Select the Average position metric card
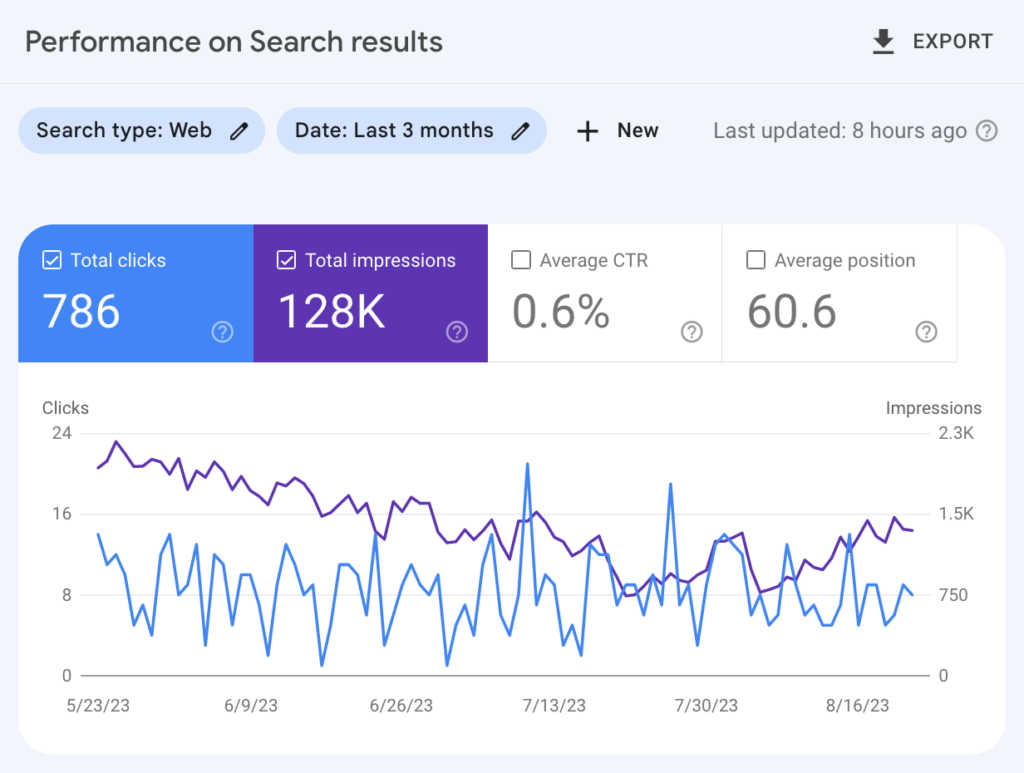The height and width of the screenshot is (773, 1024). coord(839,292)
